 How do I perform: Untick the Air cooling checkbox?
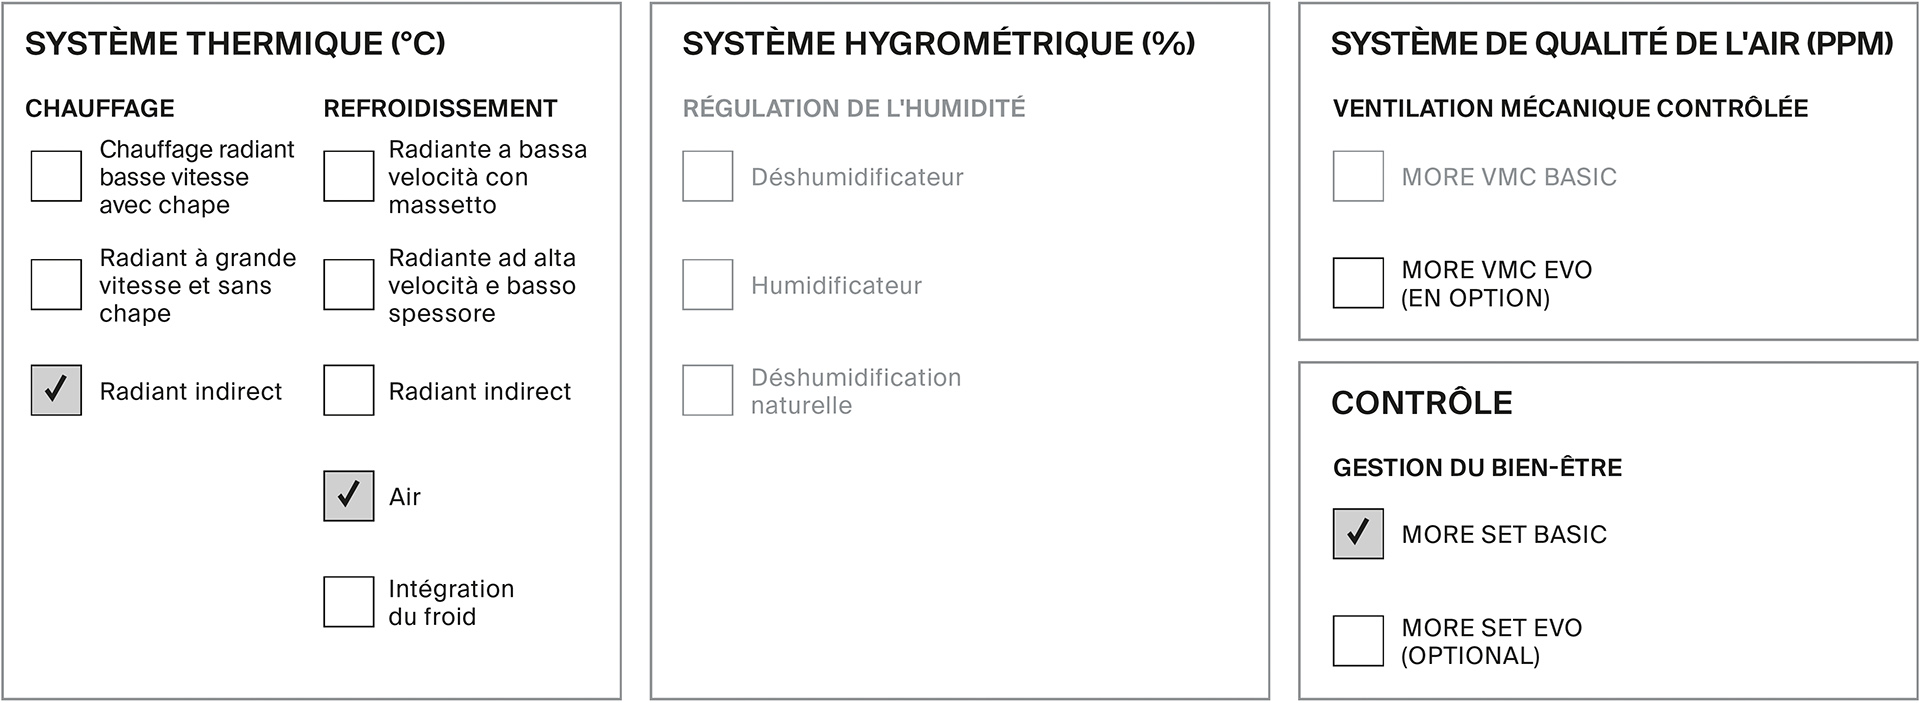click(348, 496)
